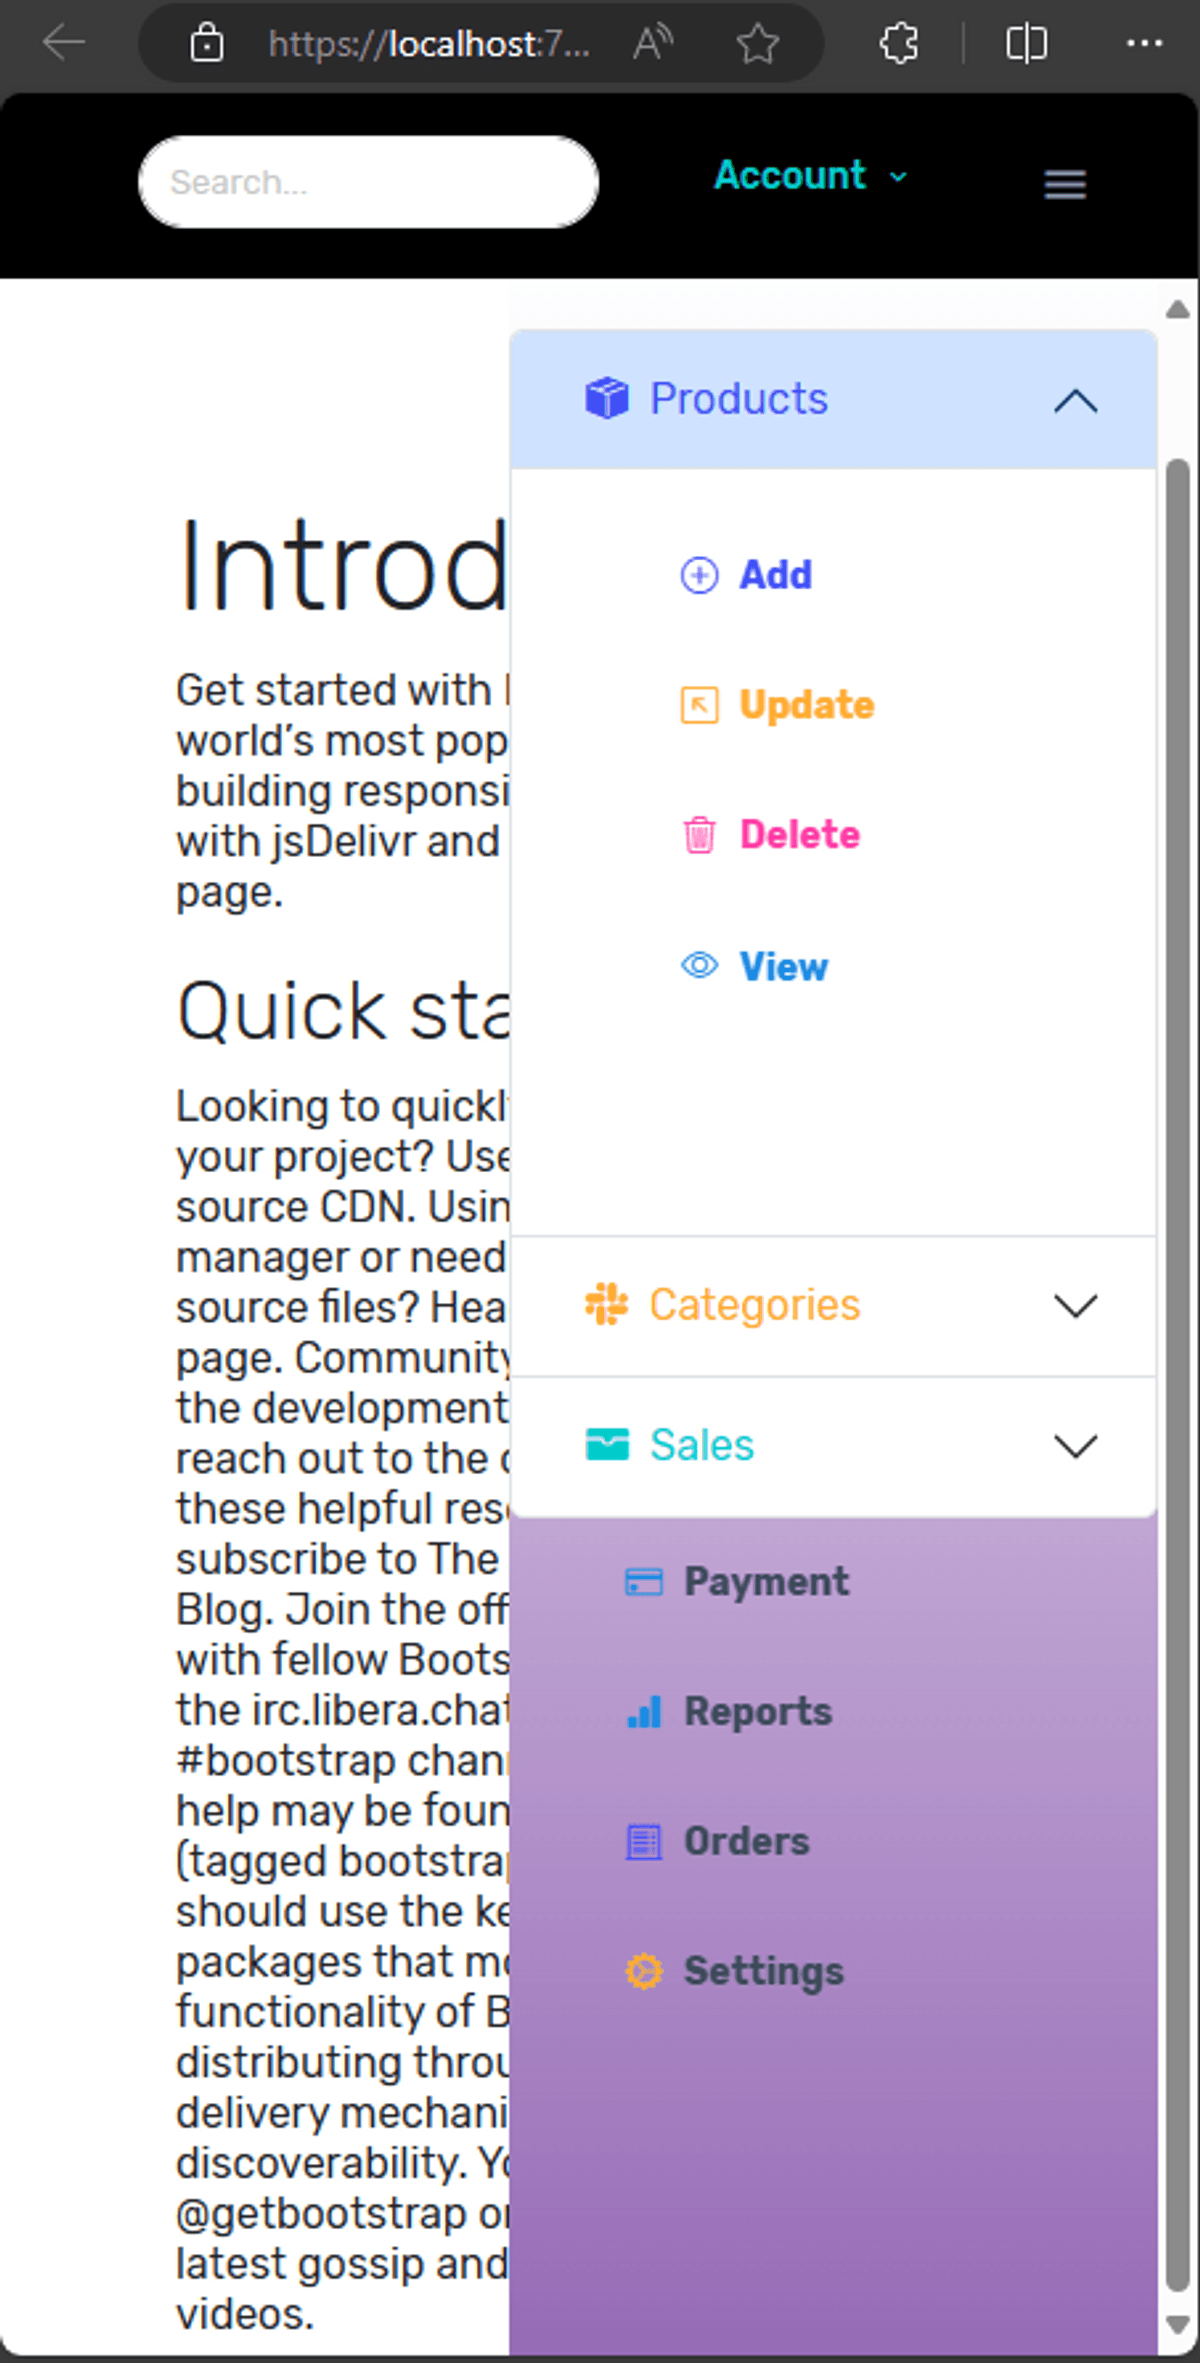Select Delete under Products
Viewport: 1200px width, 2363px height.
[799, 835]
